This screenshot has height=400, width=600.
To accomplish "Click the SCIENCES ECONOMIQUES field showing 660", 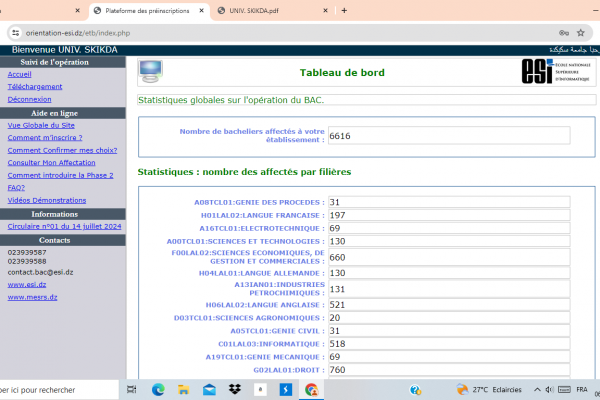I will click(449, 257).
